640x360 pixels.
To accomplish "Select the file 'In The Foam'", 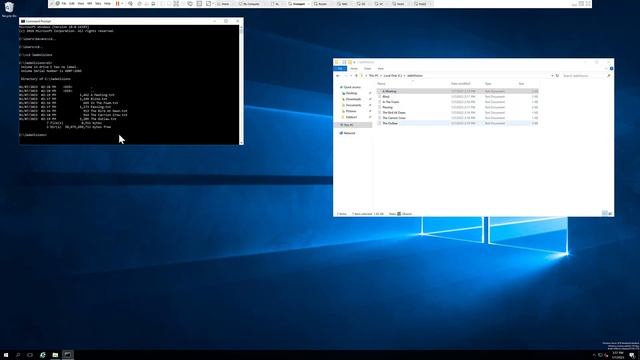I will point(458,102).
